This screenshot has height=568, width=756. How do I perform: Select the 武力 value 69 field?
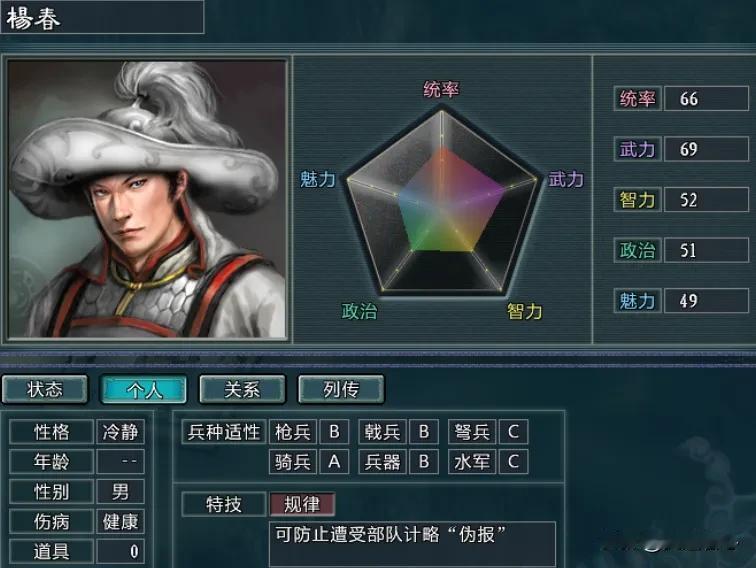click(x=706, y=149)
